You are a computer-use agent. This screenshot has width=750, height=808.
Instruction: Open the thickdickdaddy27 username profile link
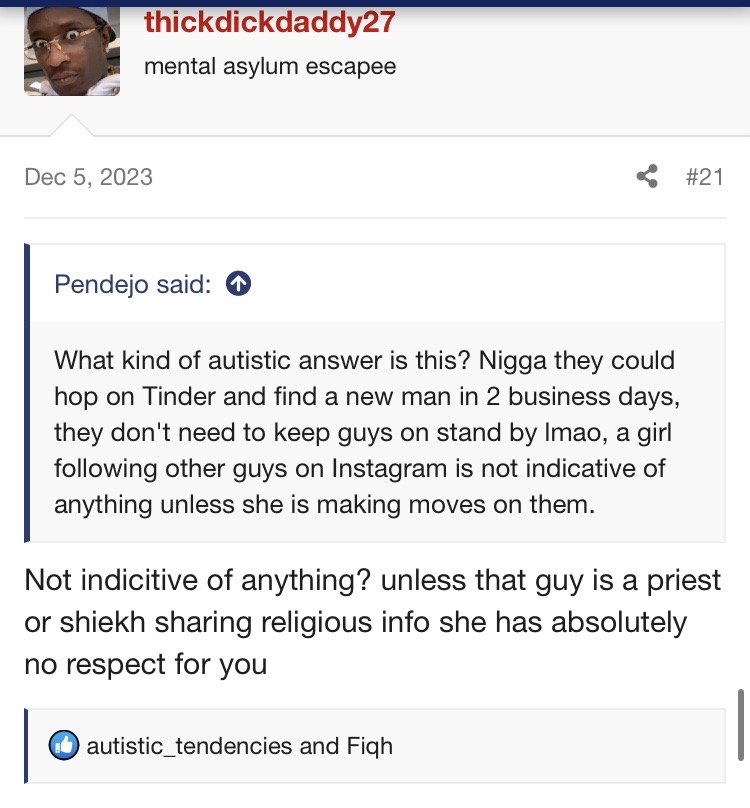[x=269, y=22]
